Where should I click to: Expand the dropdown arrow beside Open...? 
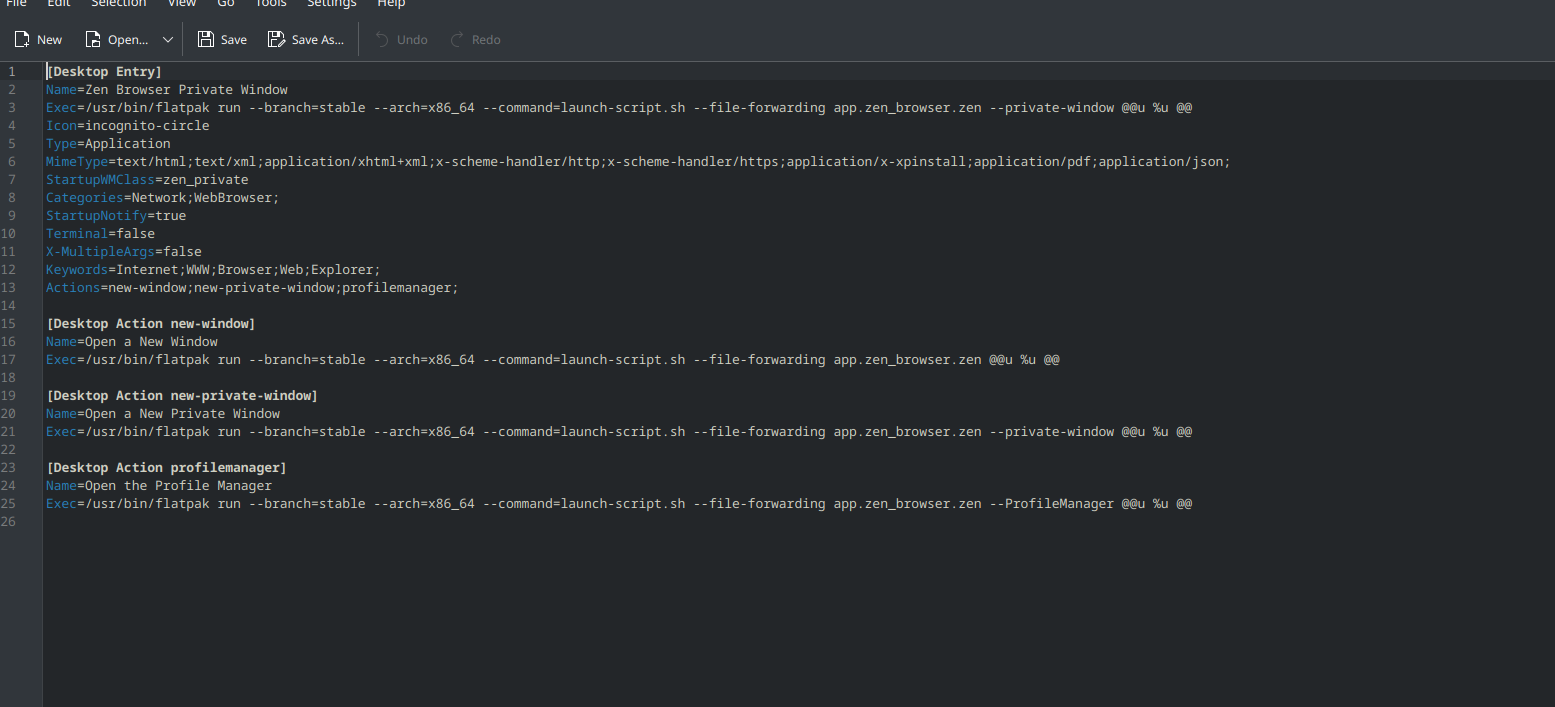[x=167, y=40]
